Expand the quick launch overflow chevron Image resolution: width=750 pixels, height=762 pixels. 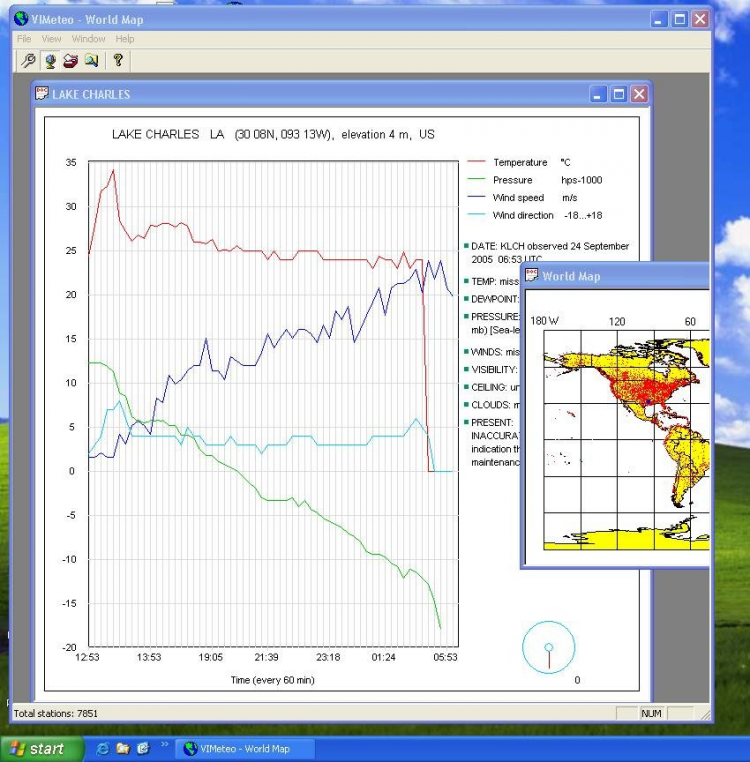coord(165,745)
